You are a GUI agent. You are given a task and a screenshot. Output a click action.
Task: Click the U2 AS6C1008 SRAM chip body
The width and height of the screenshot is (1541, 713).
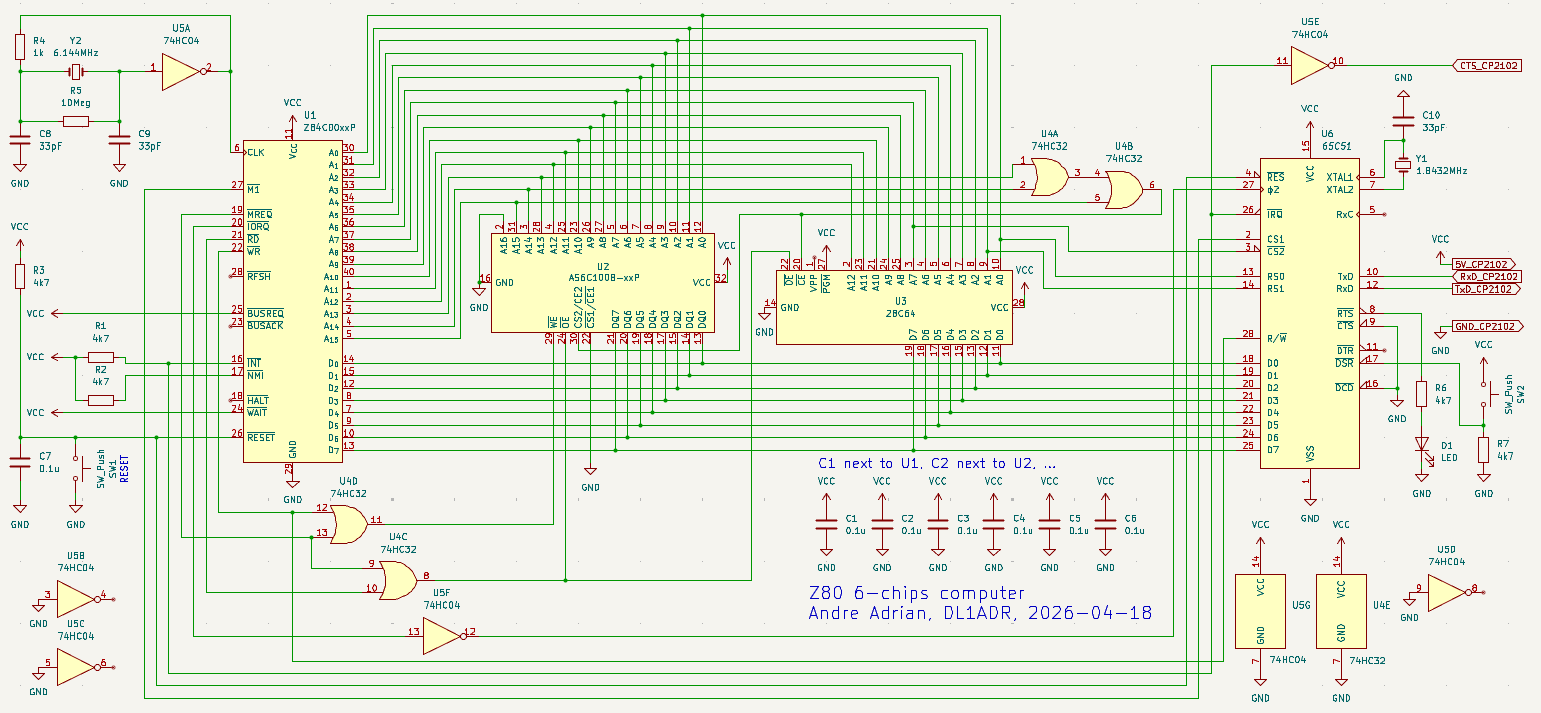pyautogui.click(x=602, y=290)
